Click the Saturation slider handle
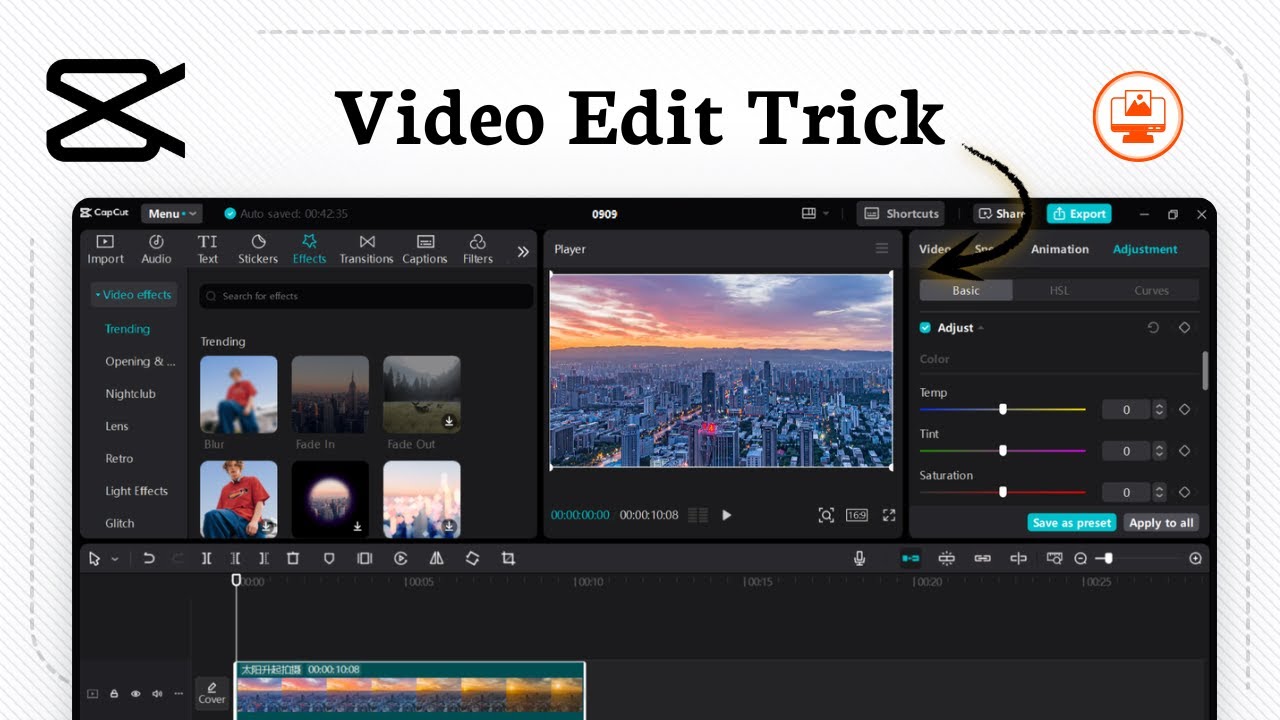Viewport: 1280px width, 720px height. (x=1003, y=492)
